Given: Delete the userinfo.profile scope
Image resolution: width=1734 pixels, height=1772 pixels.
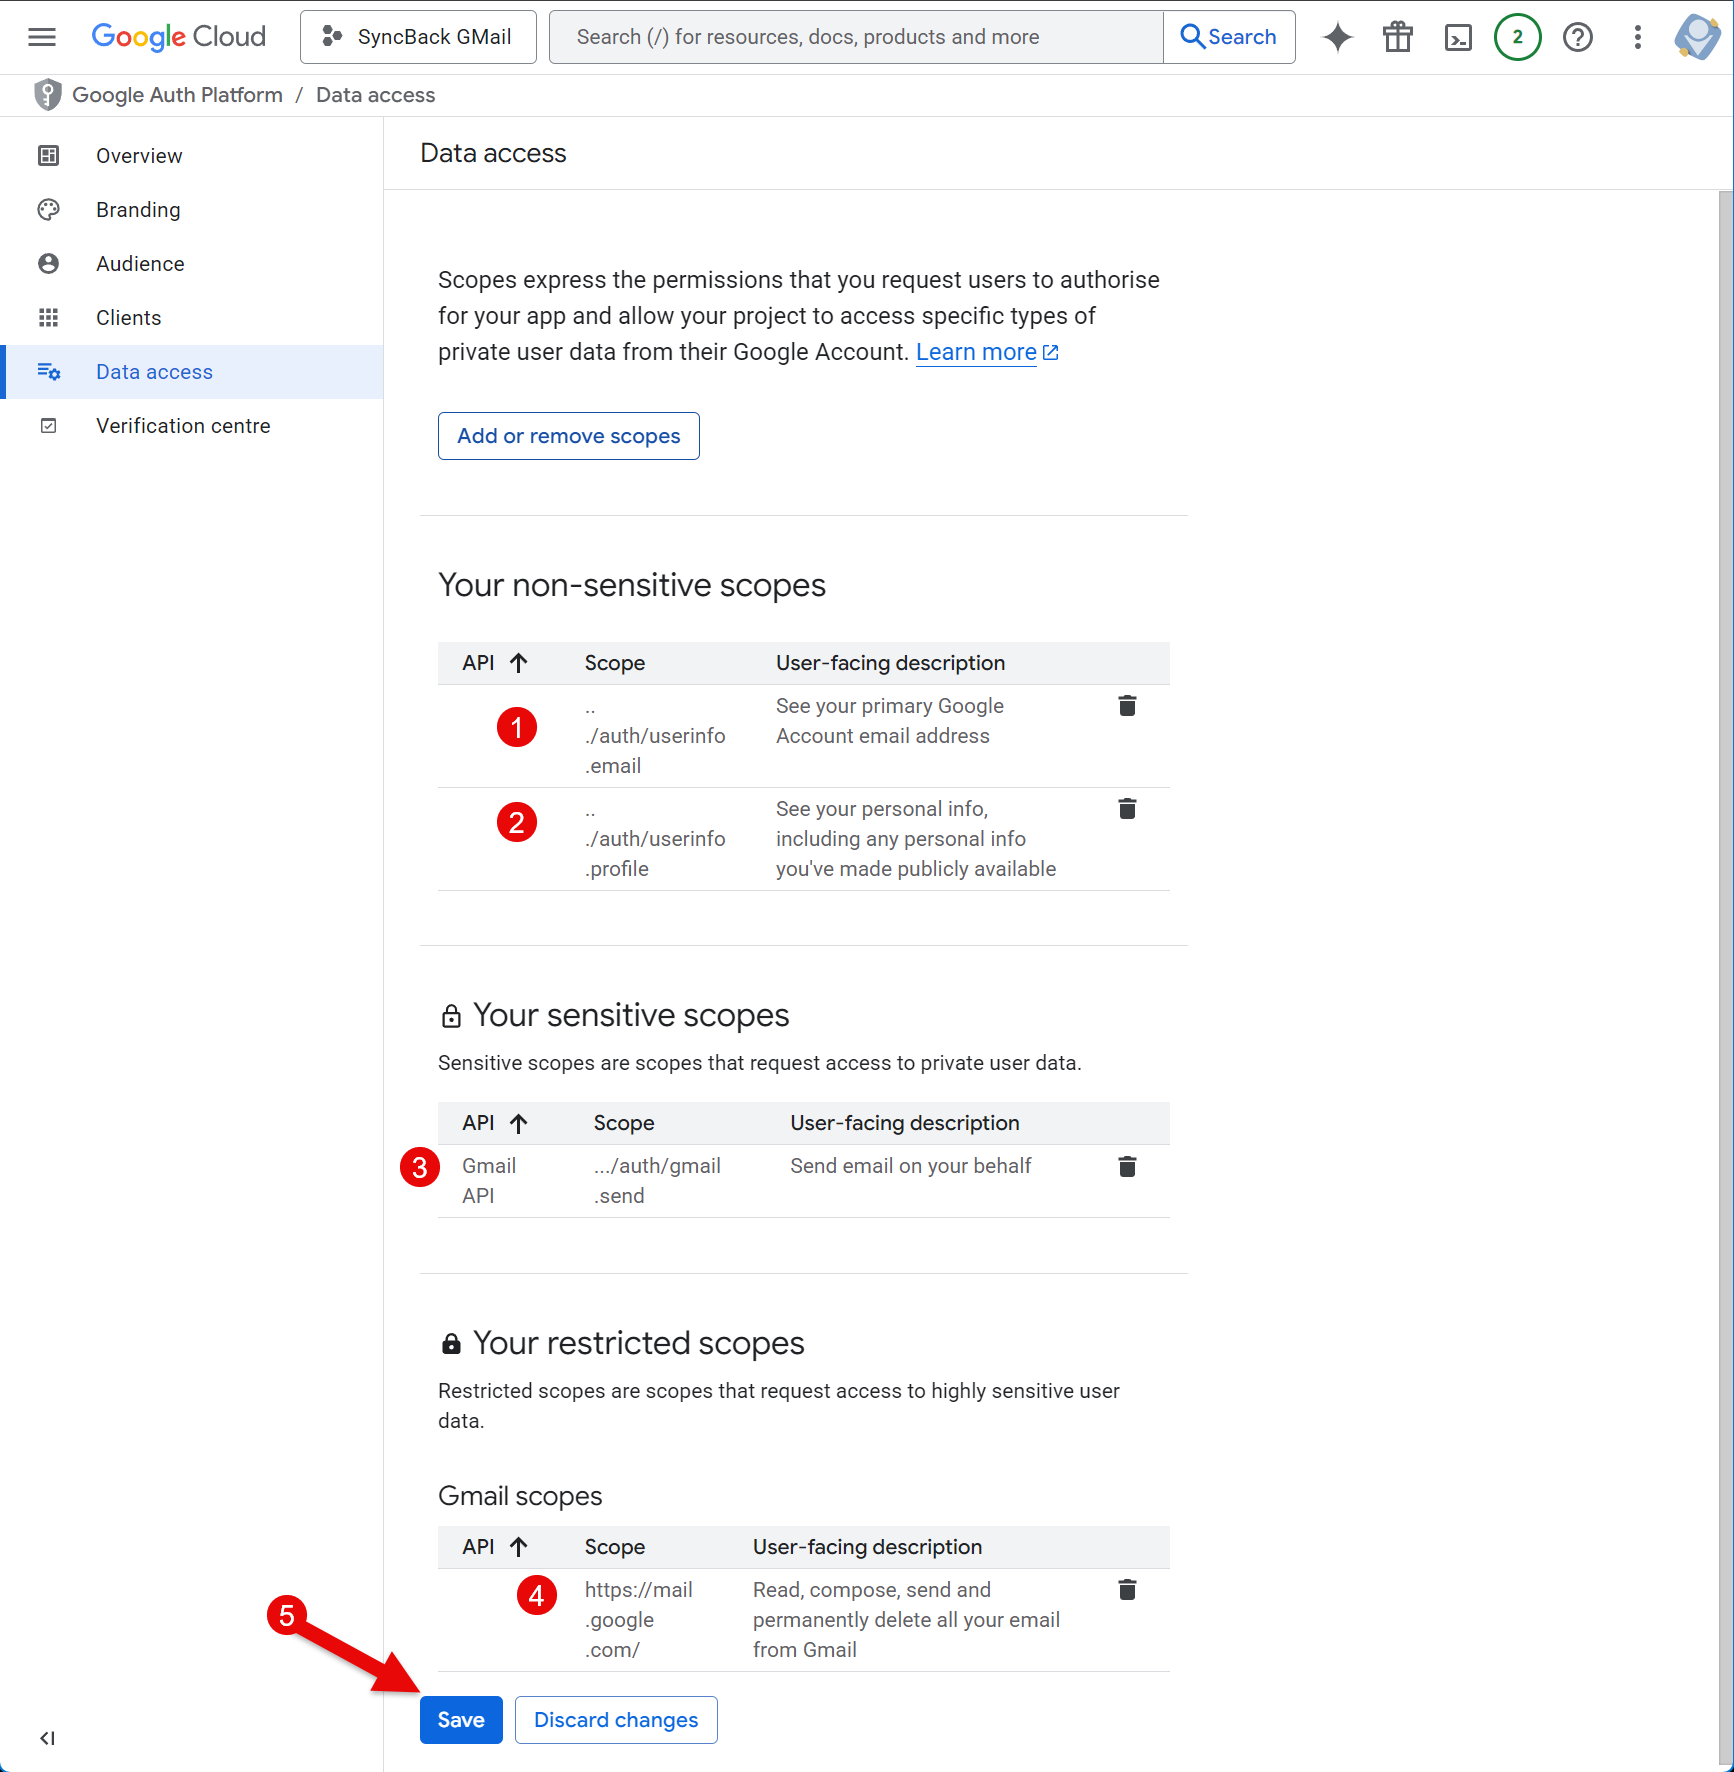Looking at the screenshot, I should point(1127,809).
